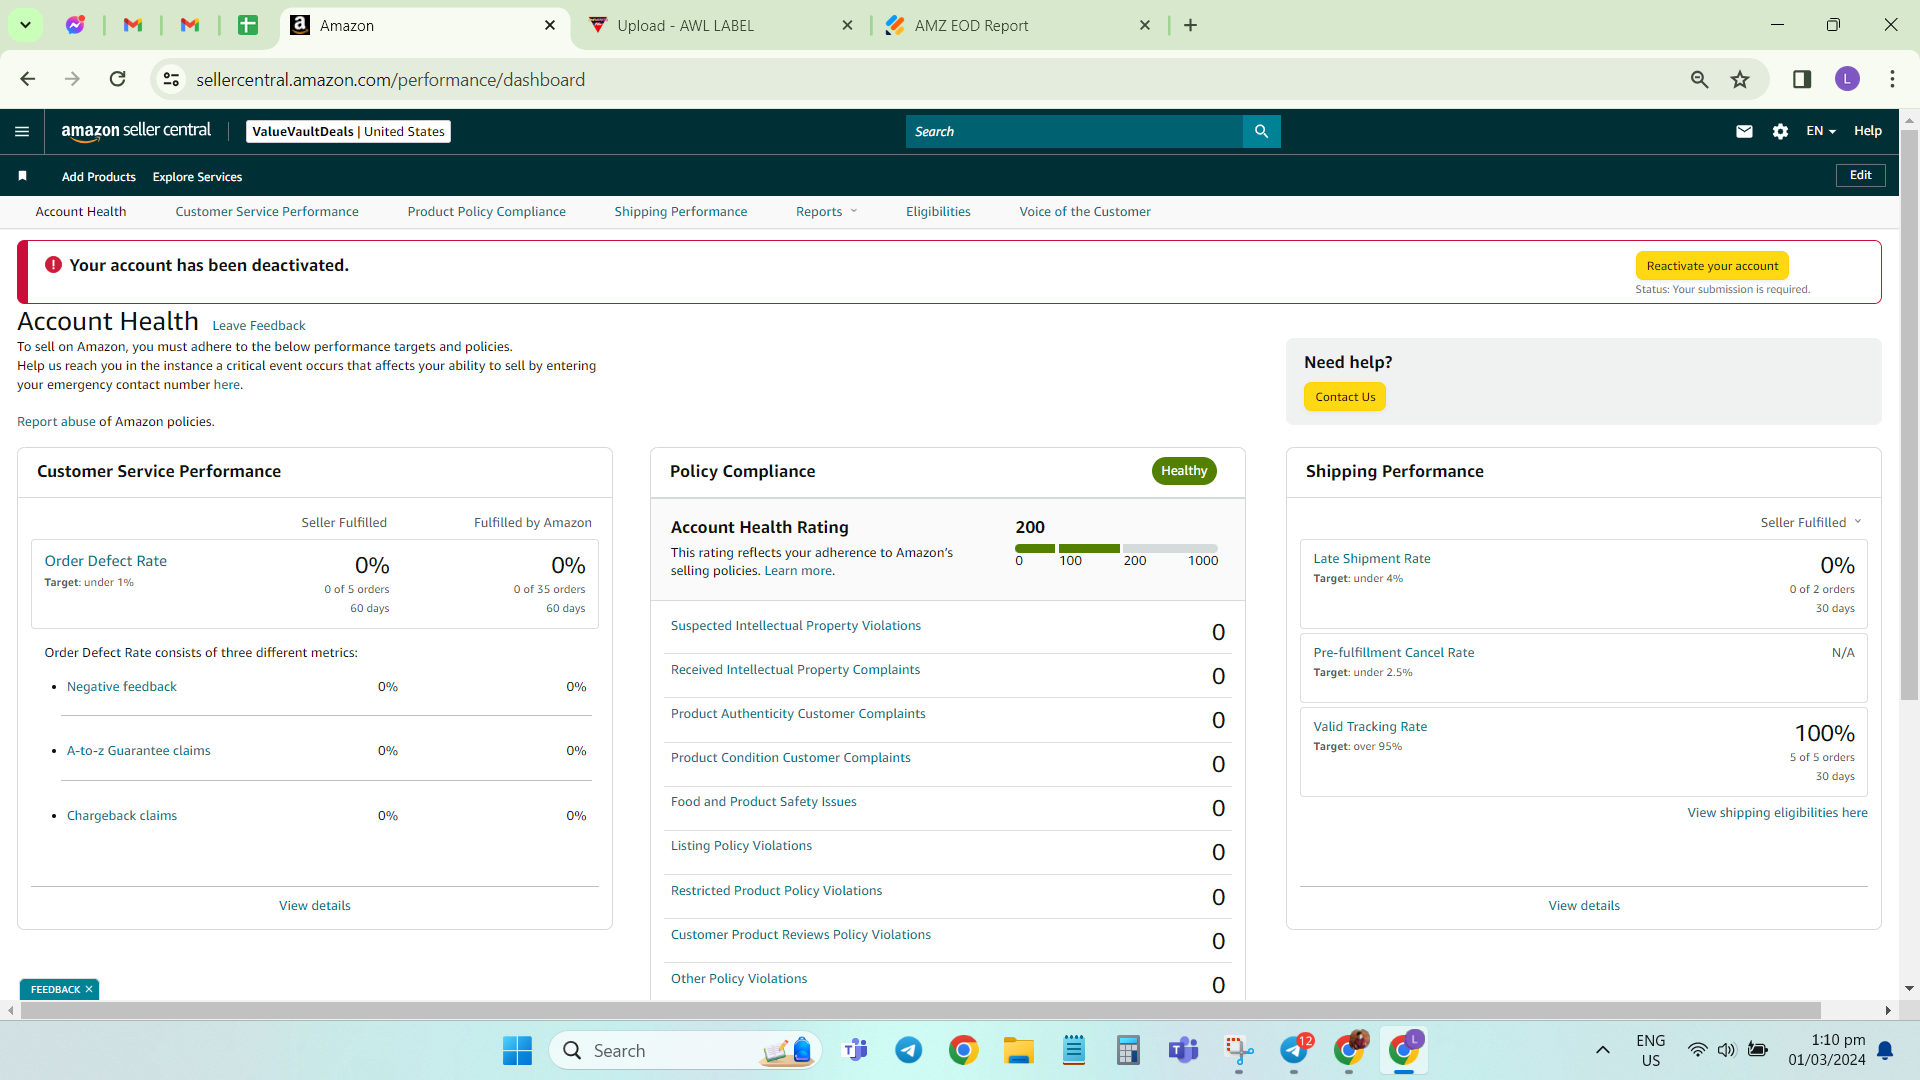This screenshot has width=1920, height=1080.
Task: Switch to the Upload - AWL LABEL tab
Action: (x=720, y=25)
